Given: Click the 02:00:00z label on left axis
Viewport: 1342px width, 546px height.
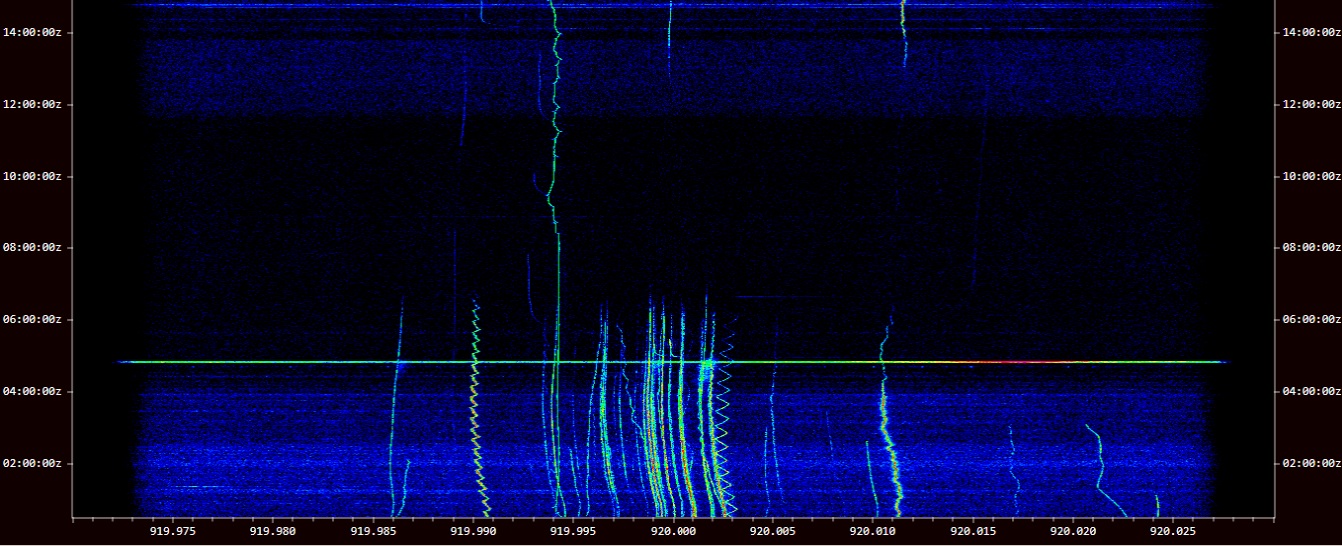Looking at the screenshot, I should [31, 463].
